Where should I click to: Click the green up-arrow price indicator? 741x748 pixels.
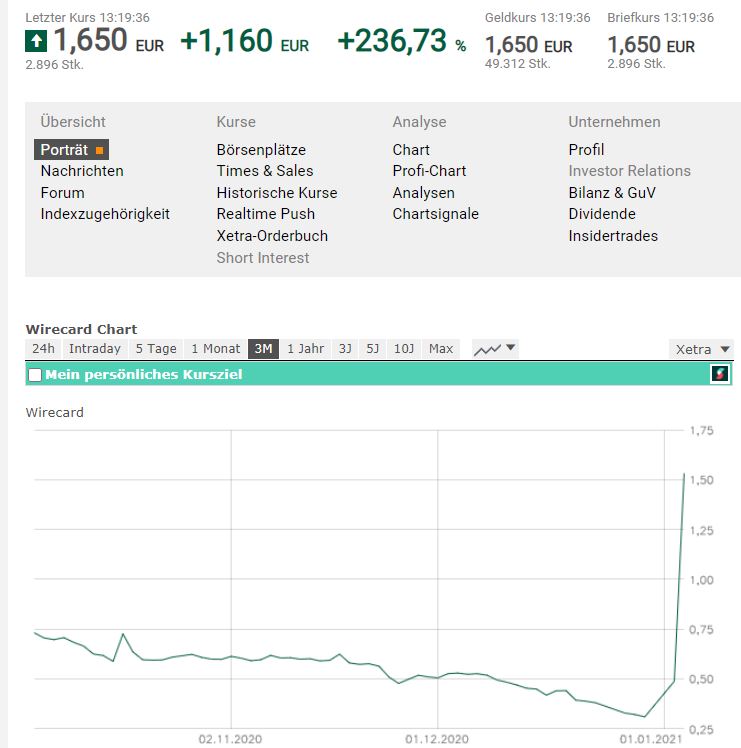click(x=36, y=42)
